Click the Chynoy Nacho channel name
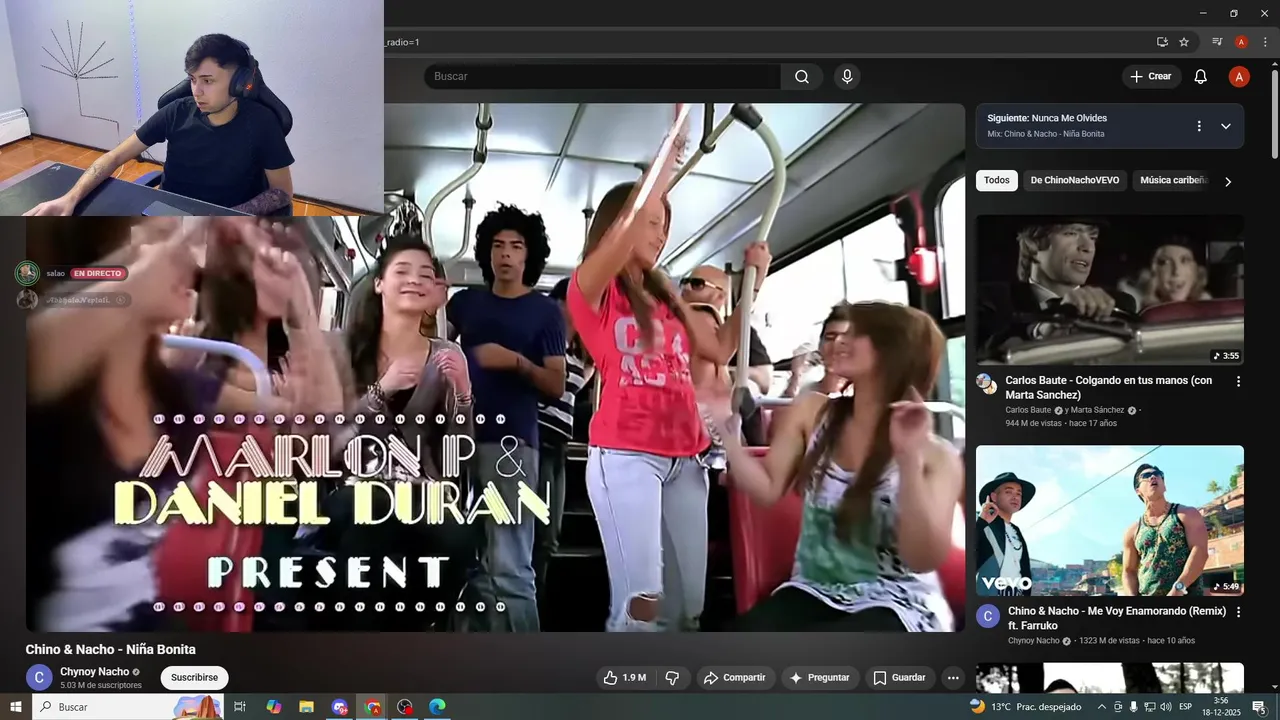This screenshot has height=720, width=1280. pos(94,672)
